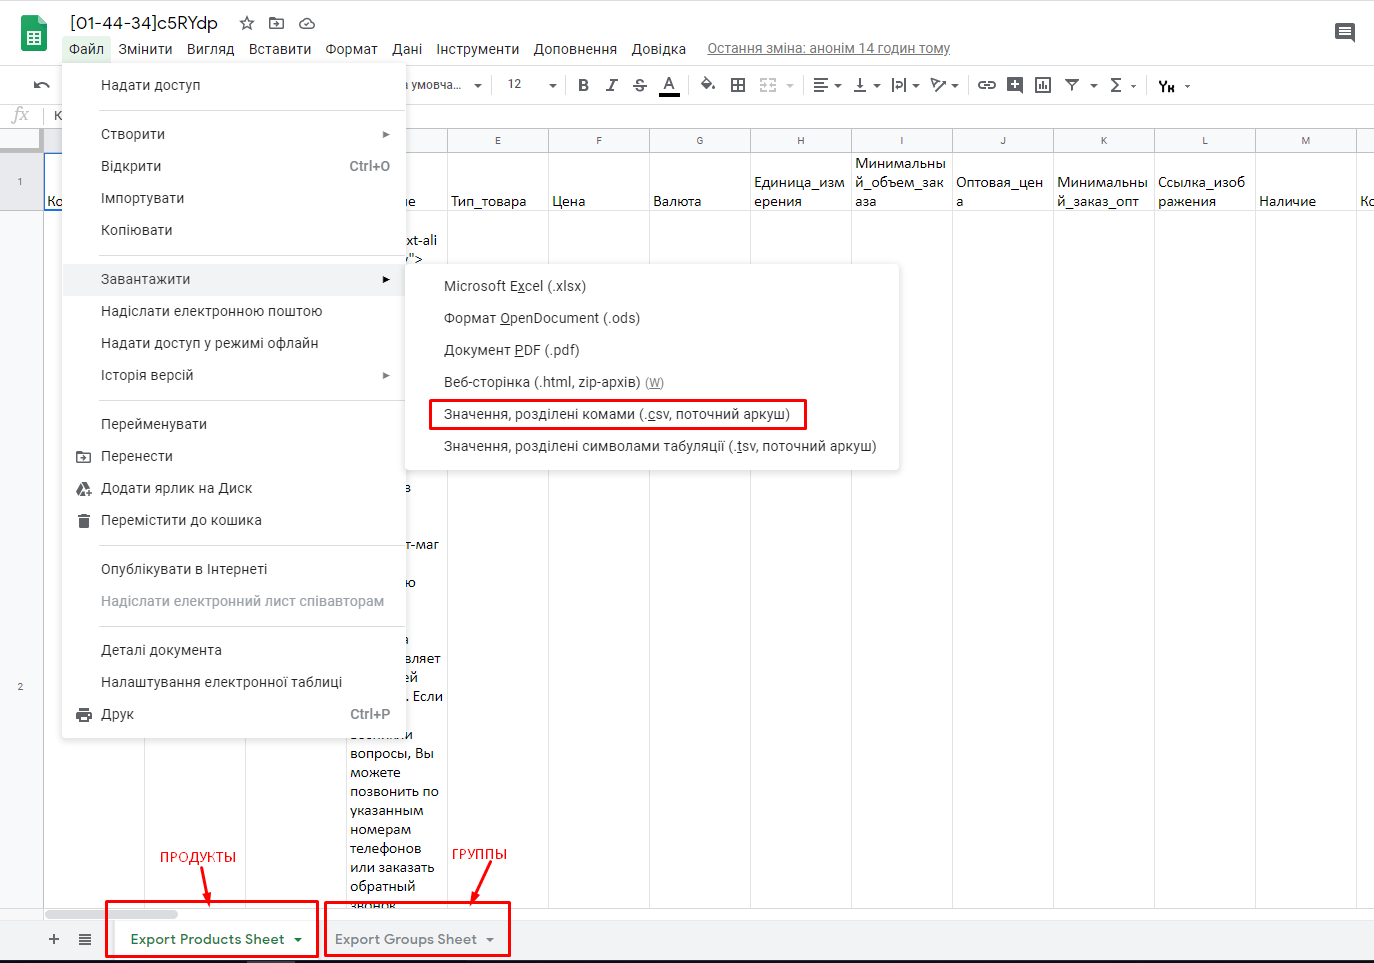
Task: Toggle italic formatting
Action: [x=612, y=85]
